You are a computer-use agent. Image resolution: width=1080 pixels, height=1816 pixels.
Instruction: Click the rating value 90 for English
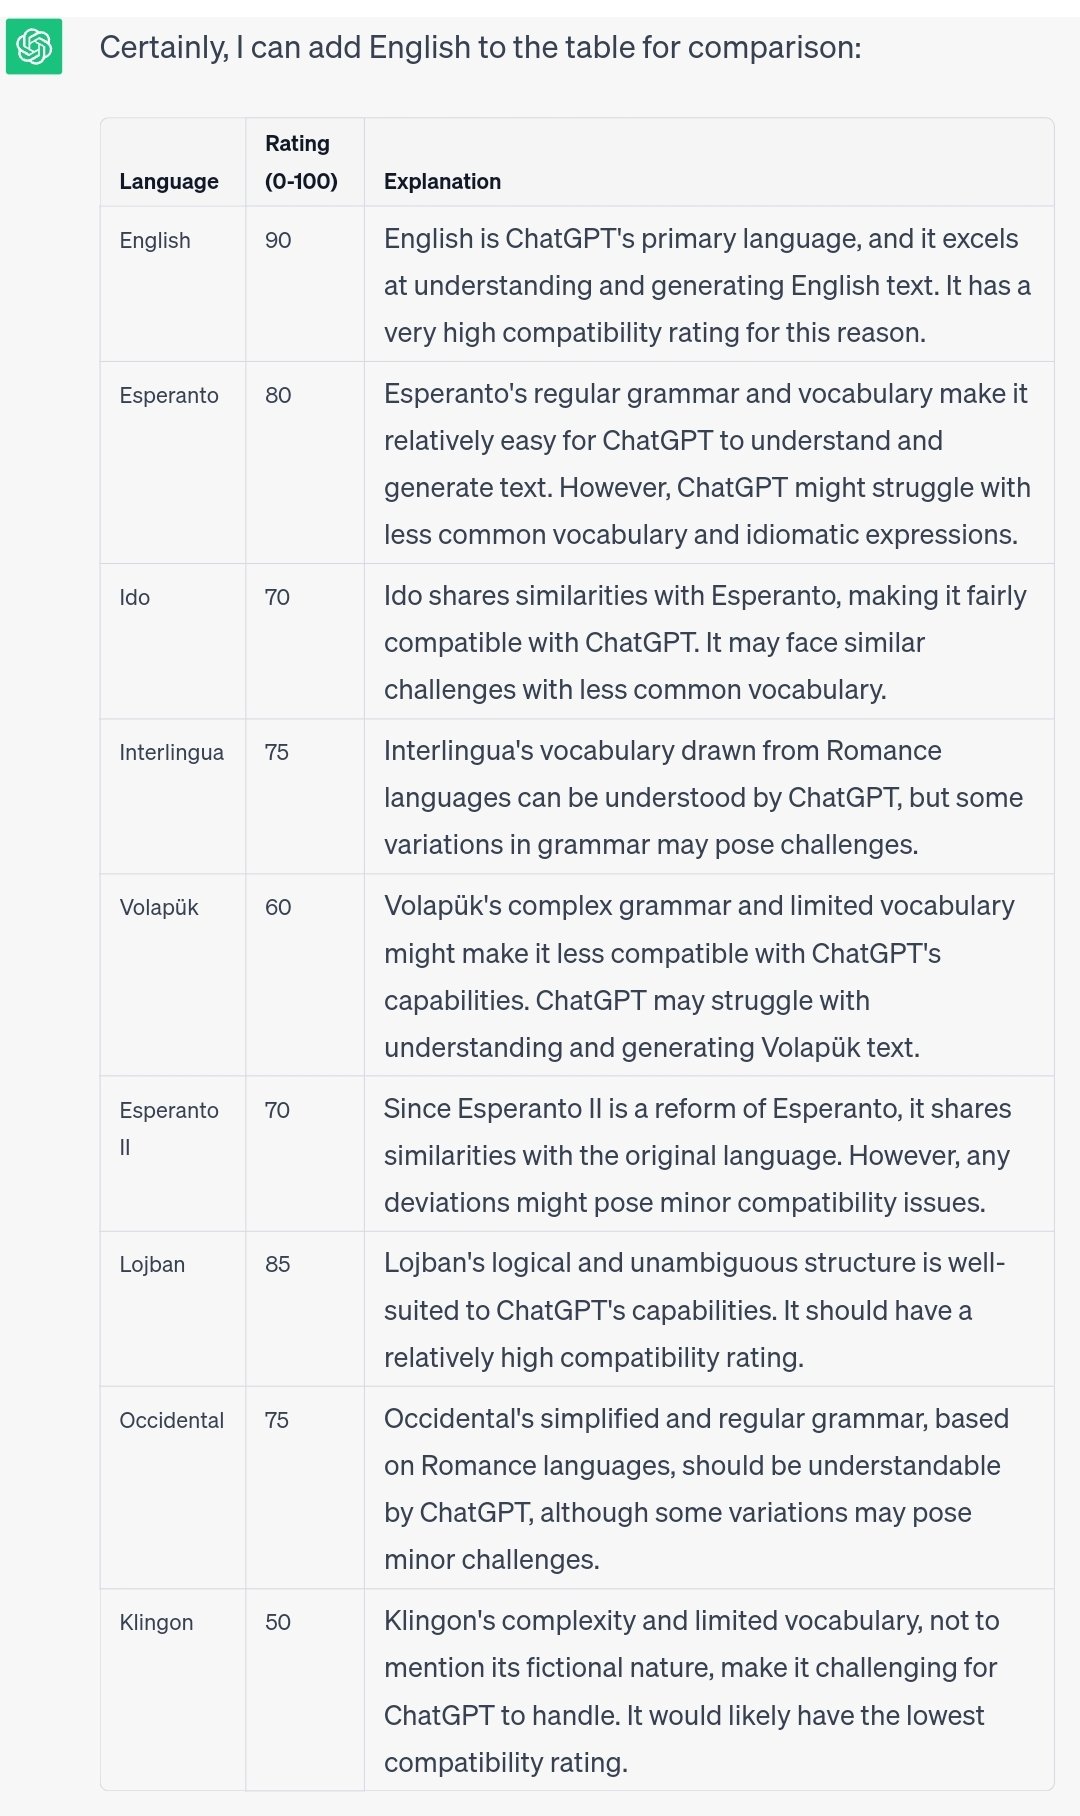point(278,240)
